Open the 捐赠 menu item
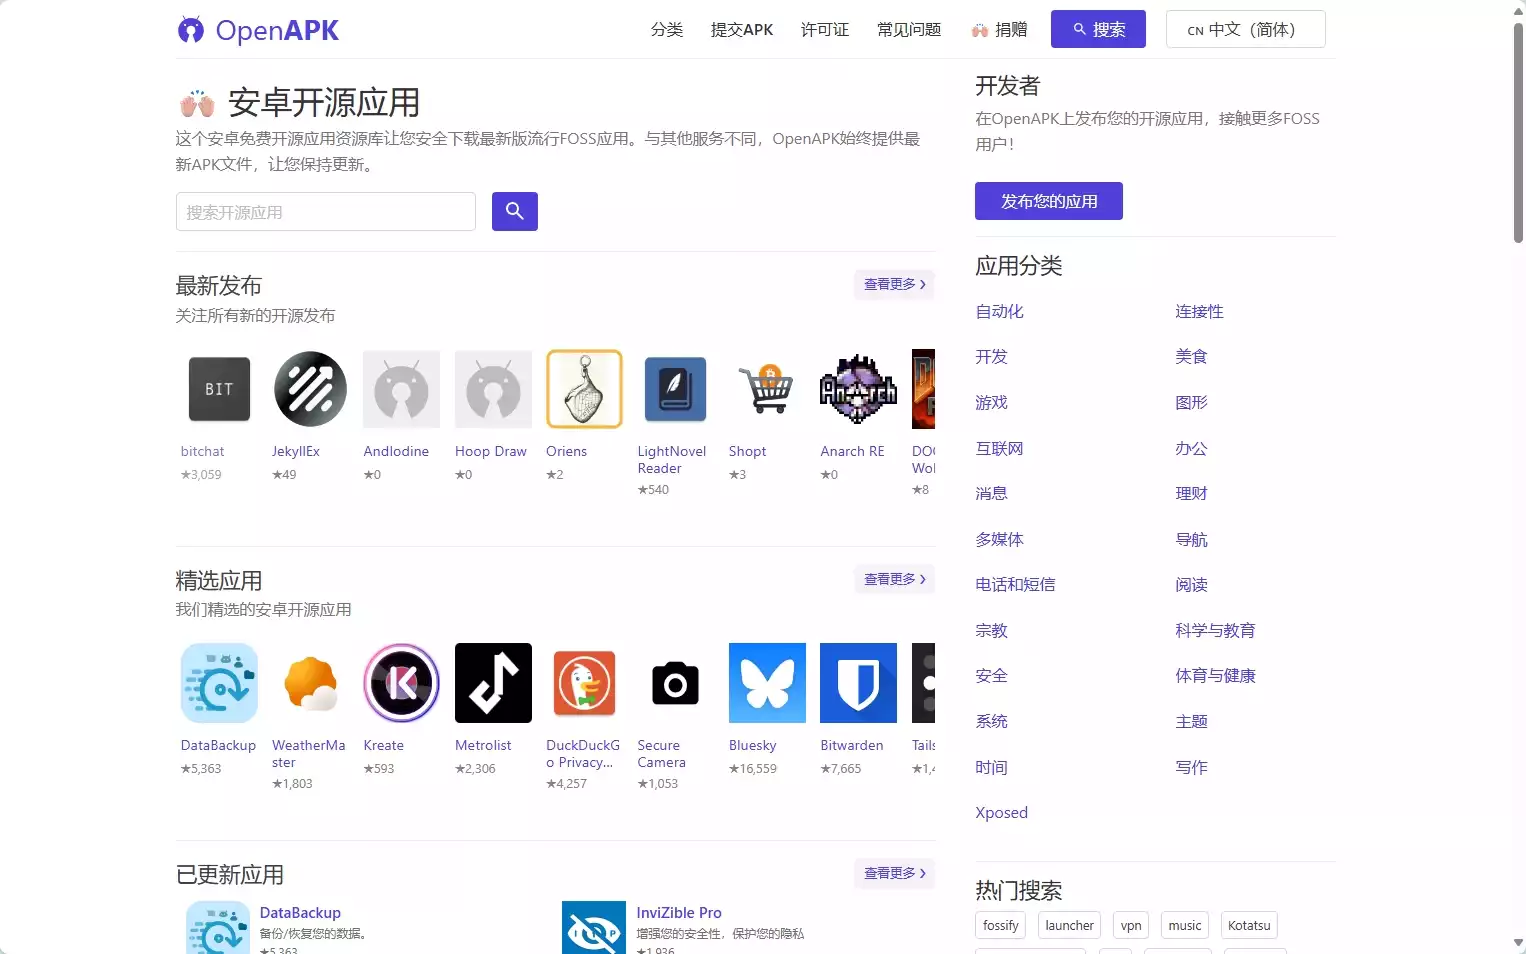 [x=1000, y=30]
